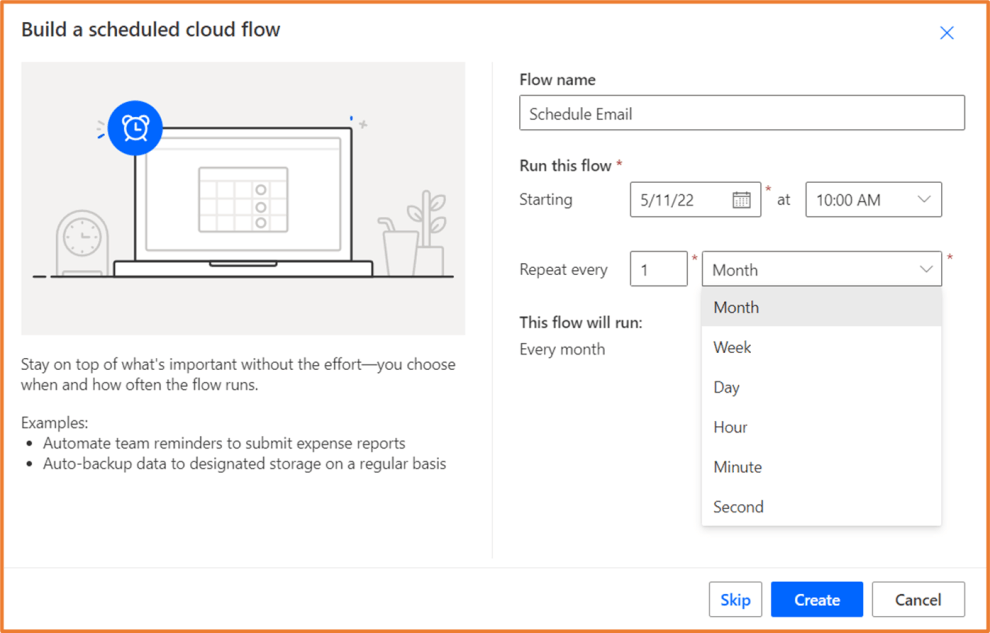Edit the Schedule Email flow name field
Viewport: 990px width, 633px height.
click(x=741, y=113)
